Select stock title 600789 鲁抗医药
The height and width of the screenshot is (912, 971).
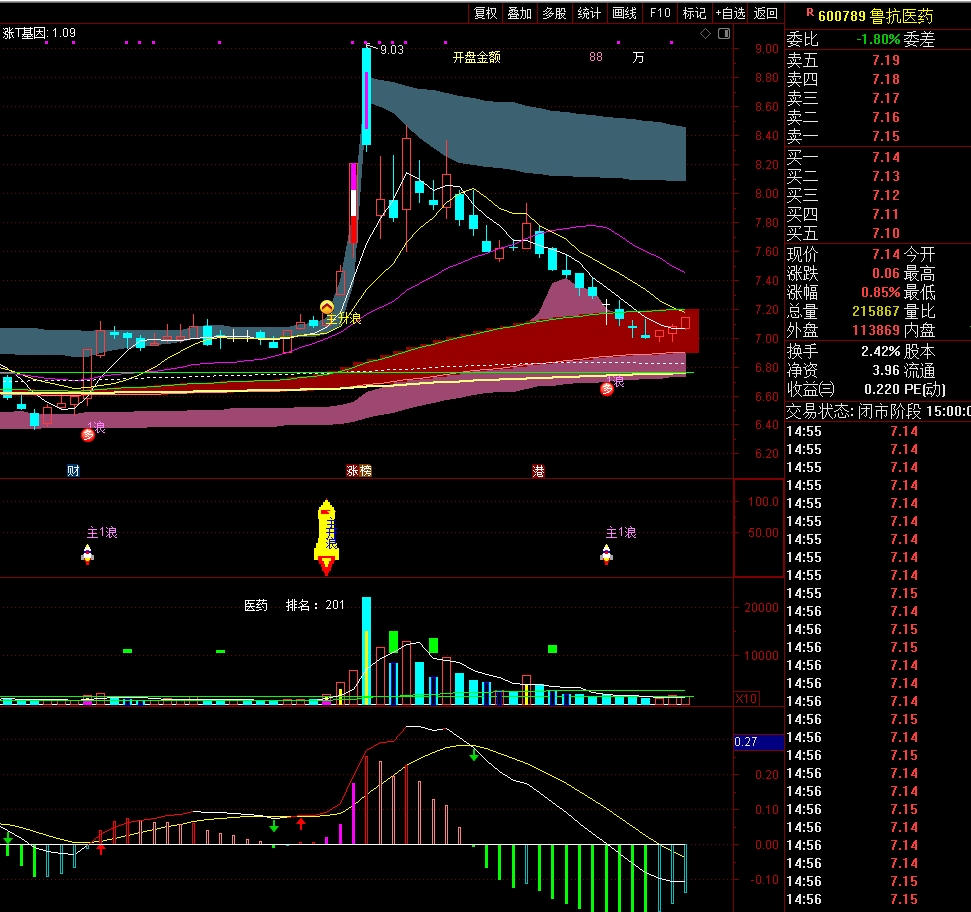pos(875,16)
